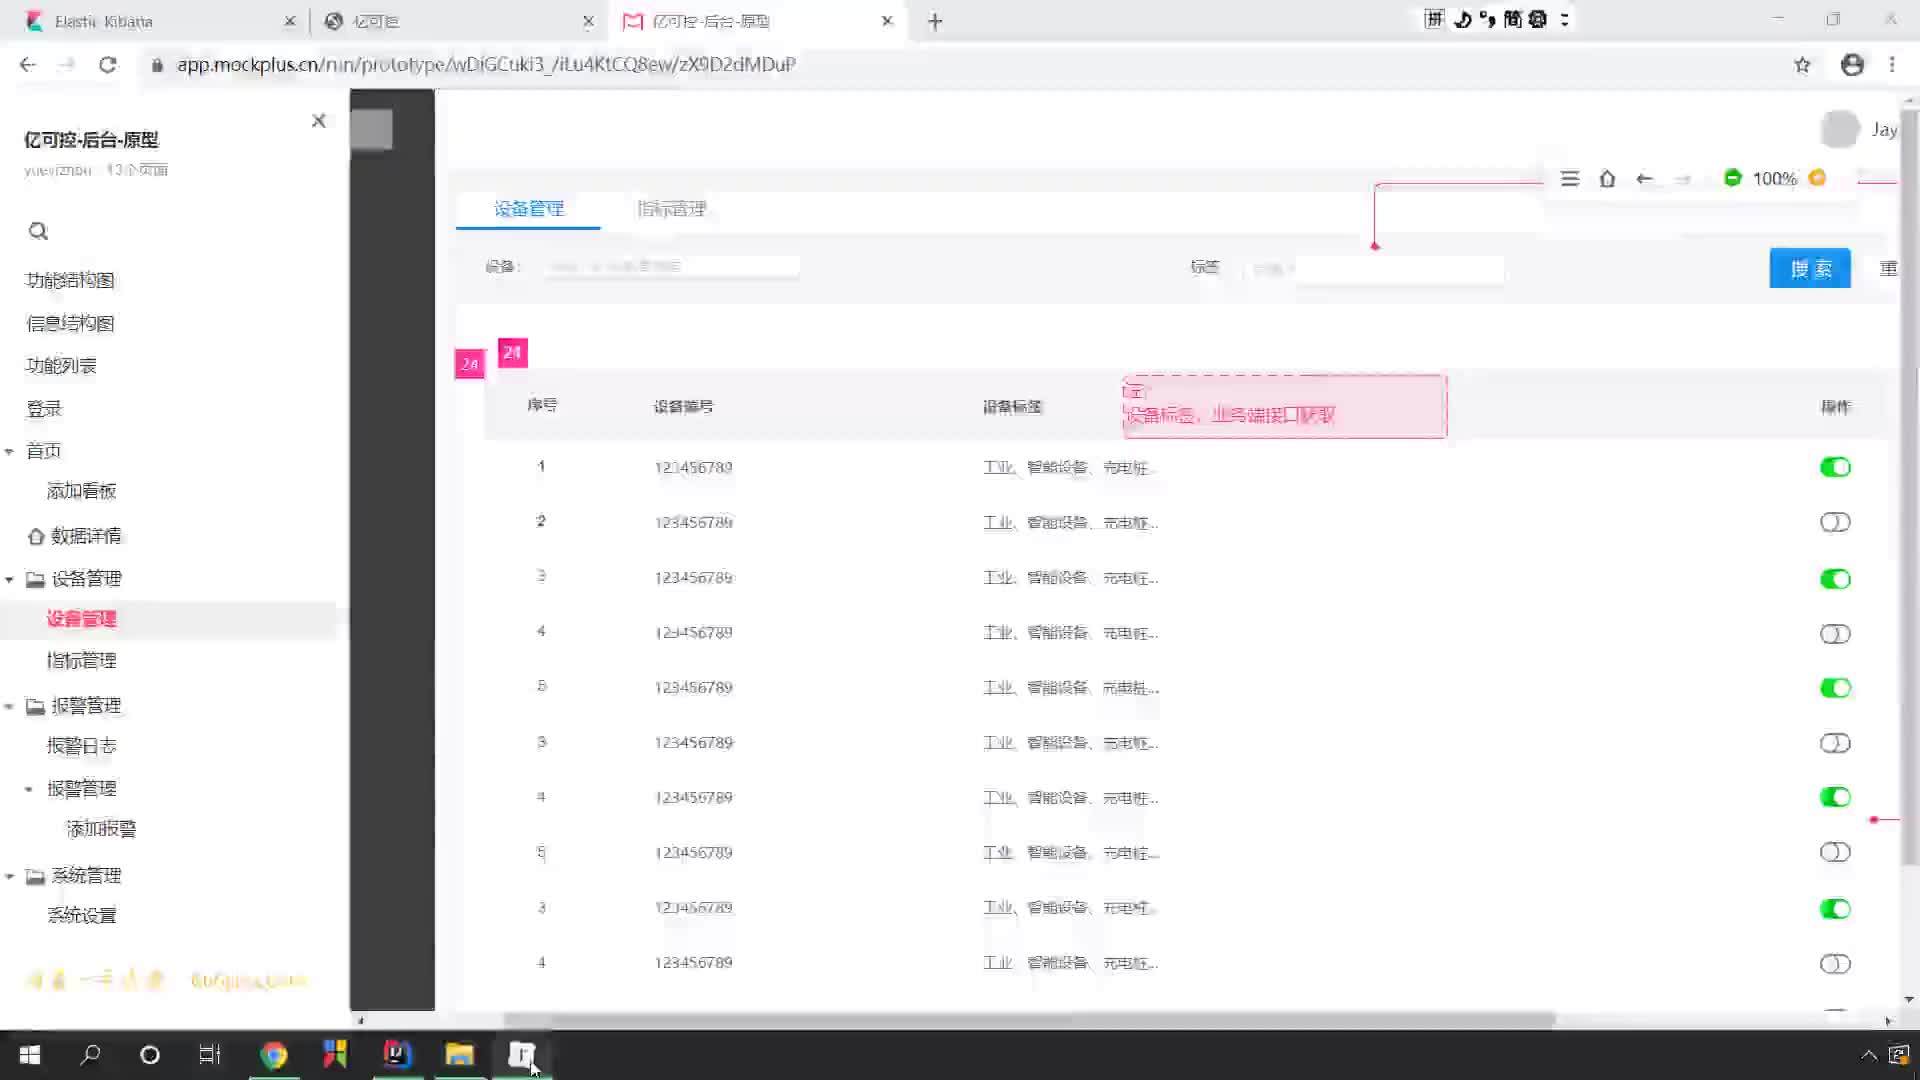Screen dimensions: 1920x1080
Task: Click the browser back button
Action: 28,65
